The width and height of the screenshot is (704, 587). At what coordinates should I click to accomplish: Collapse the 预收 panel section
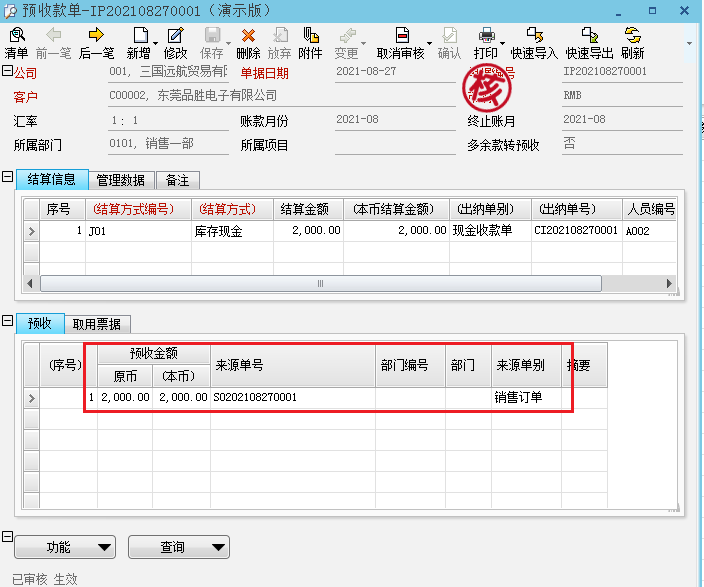pos(7,321)
